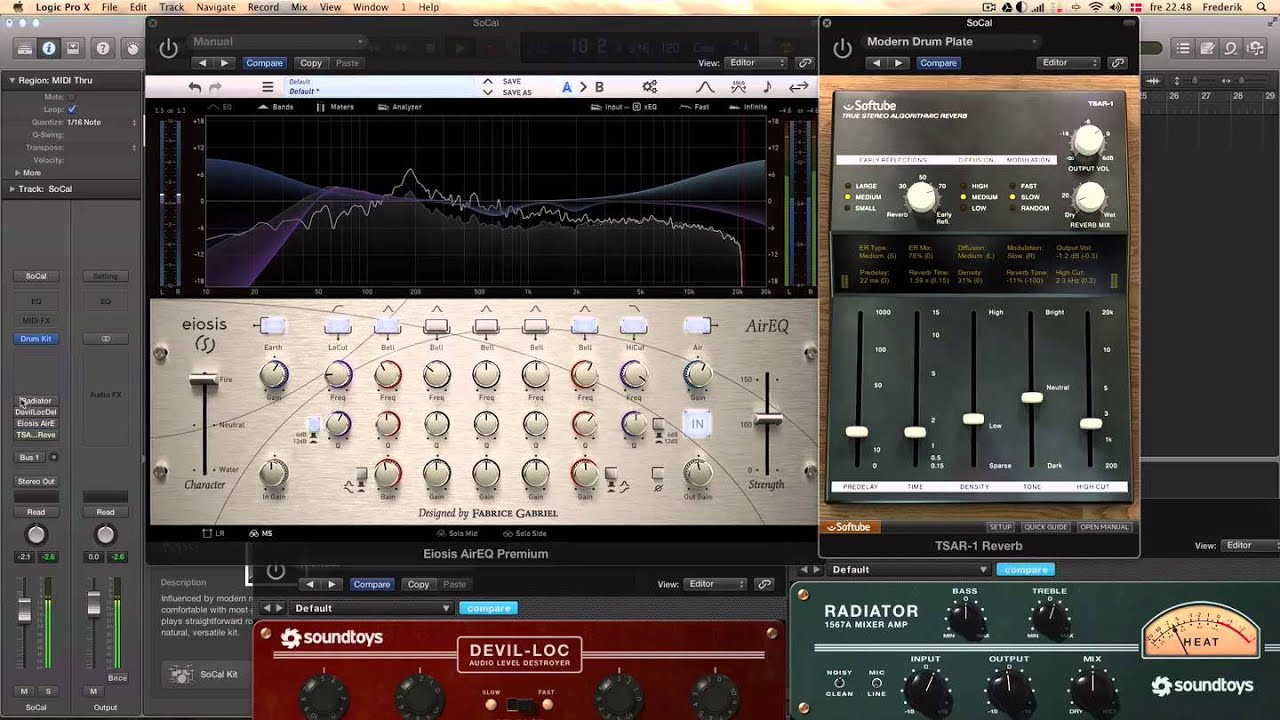Select AirEQ LR mode
Viewport: 1280px width, 720px height.
pyautogui.click(x=213, y=534)
